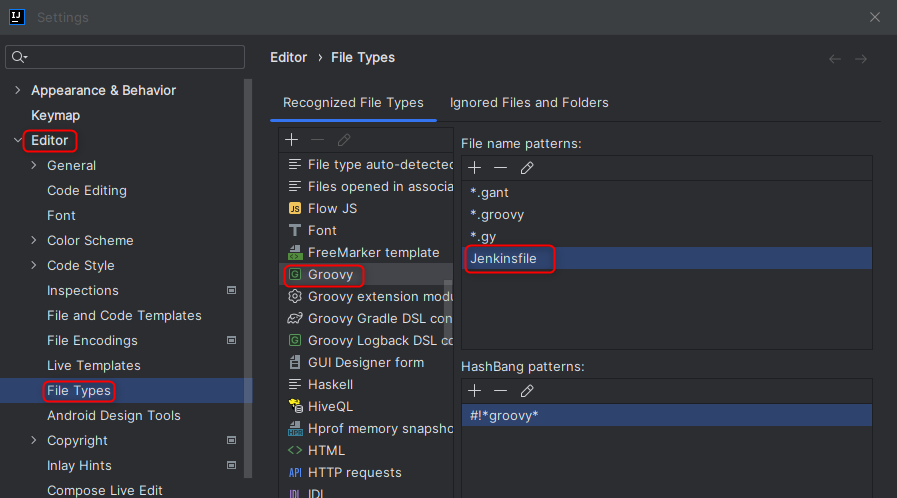This screenshot has width=897, height=498.
Task: Remove the selected HashBang pattern
Action: coord(501,391)
